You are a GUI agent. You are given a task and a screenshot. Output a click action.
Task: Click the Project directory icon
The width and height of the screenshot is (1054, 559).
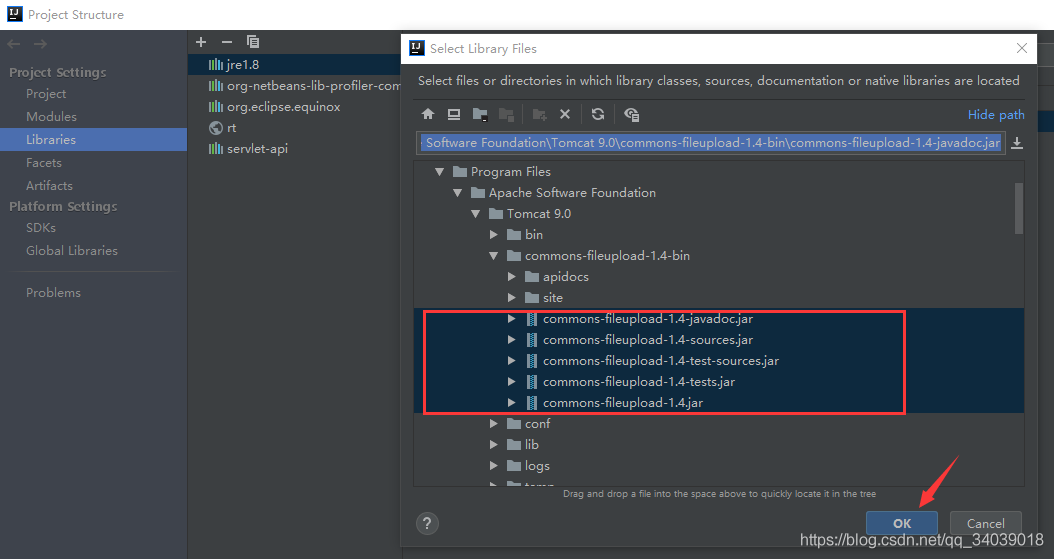[x=480, y=114]
